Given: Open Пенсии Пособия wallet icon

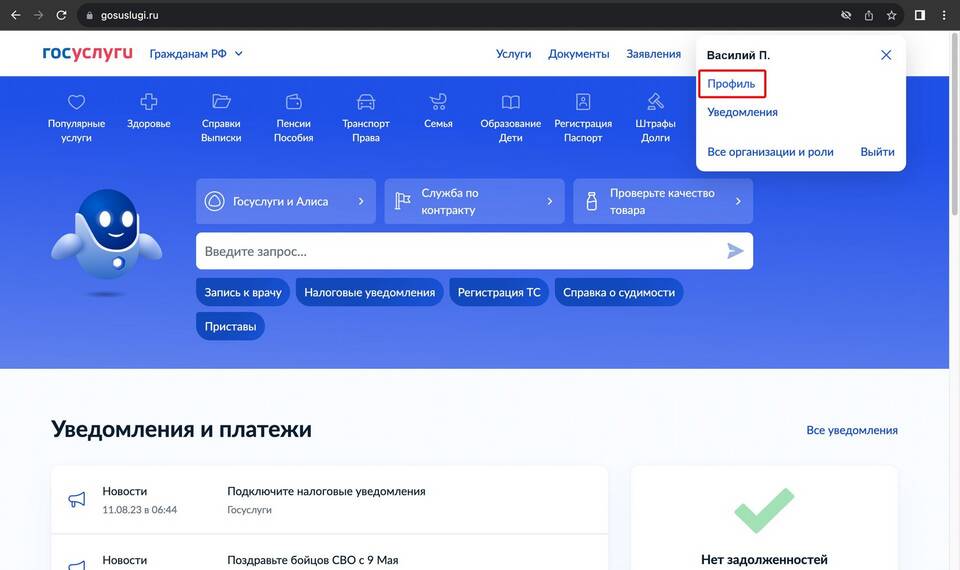Looking at the screenshot, I should coord(294,102).
